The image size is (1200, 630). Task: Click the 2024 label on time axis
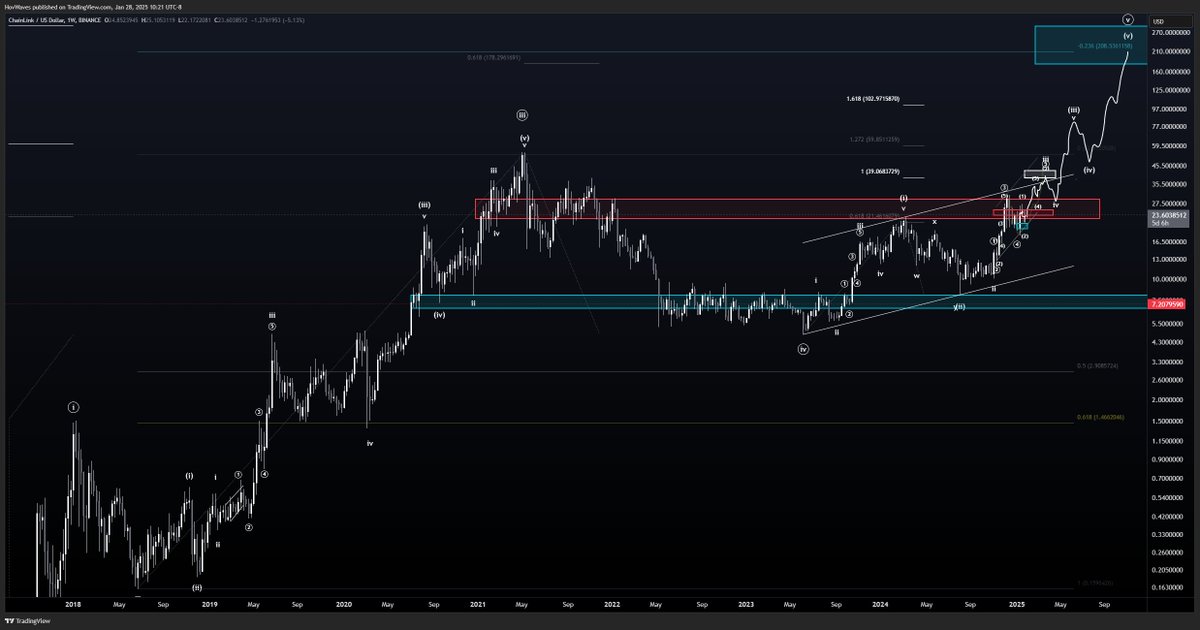pos(880,604)
